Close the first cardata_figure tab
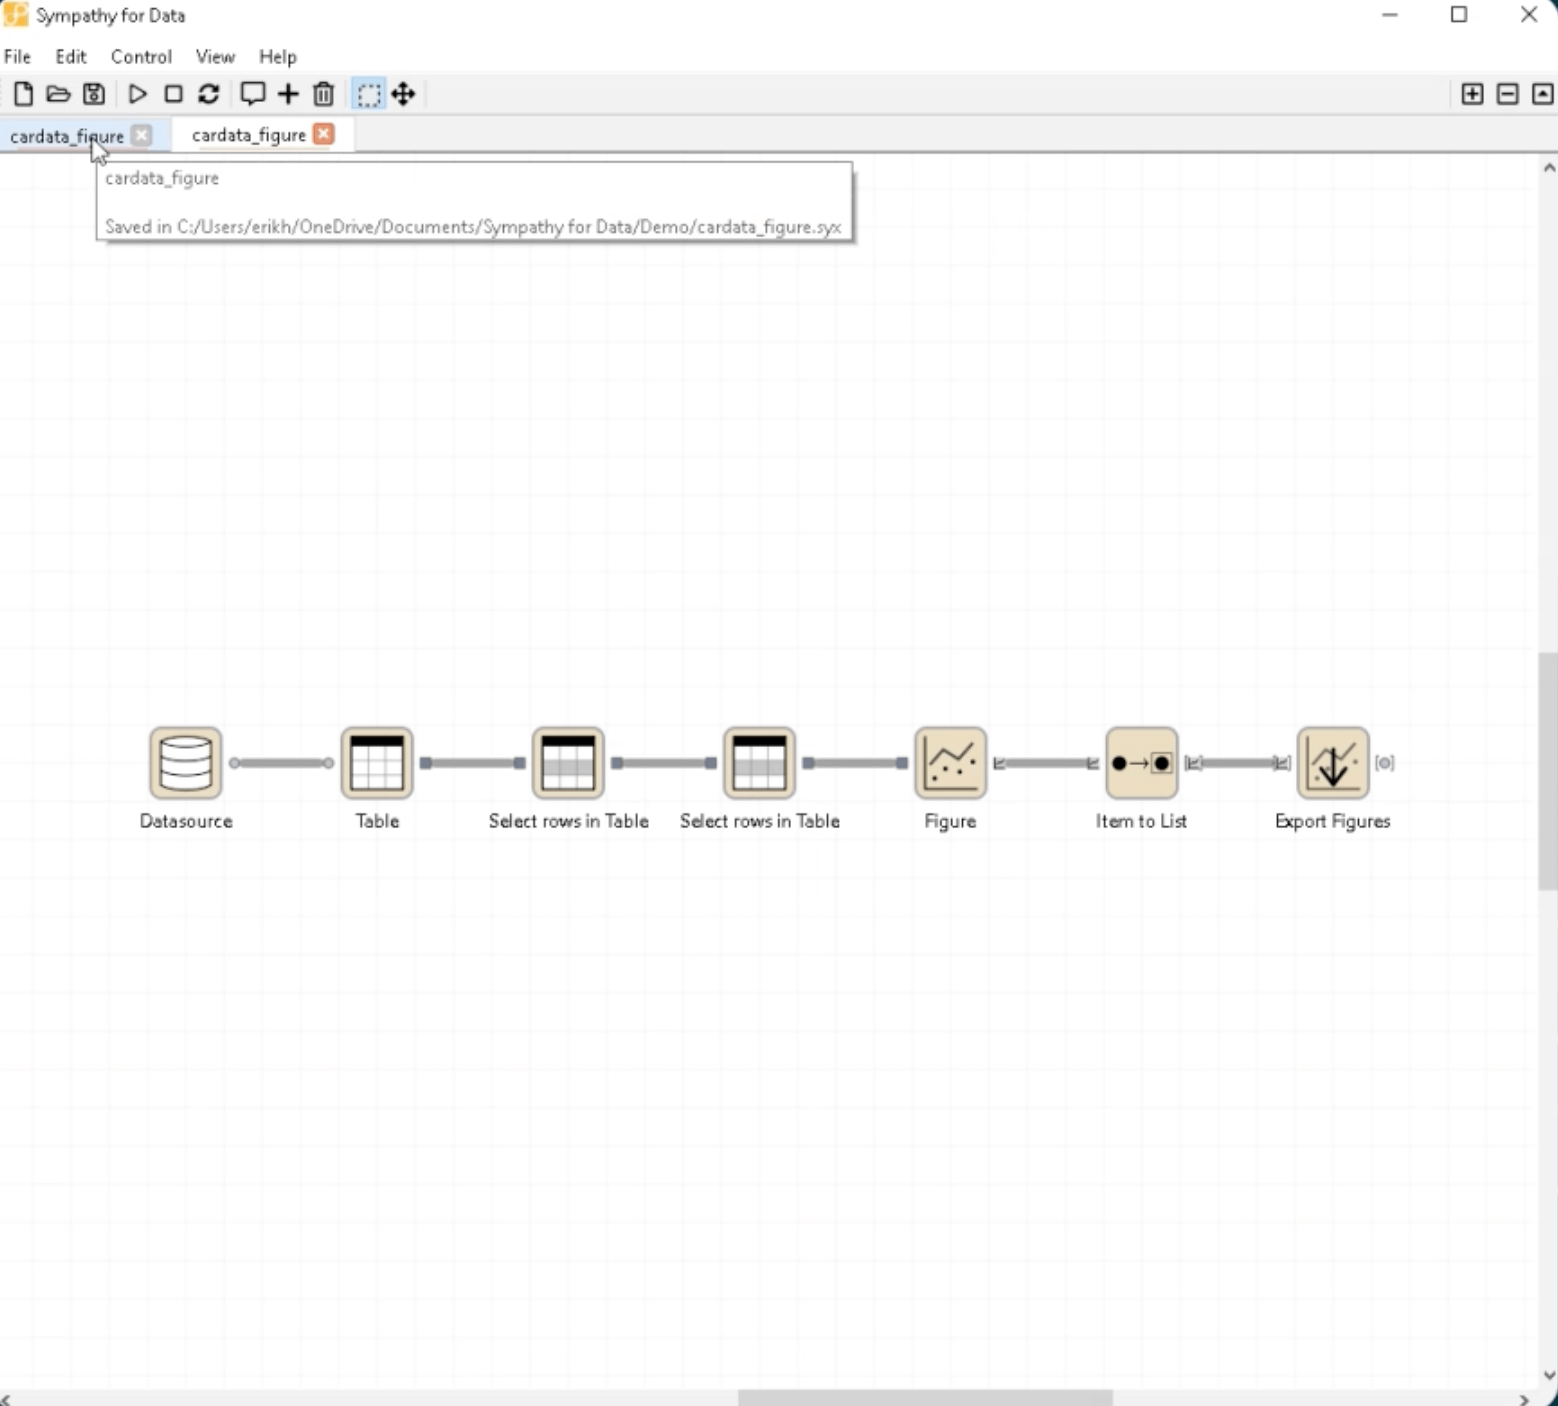This screenshot has height=1406, width=1558. [142, 134]
